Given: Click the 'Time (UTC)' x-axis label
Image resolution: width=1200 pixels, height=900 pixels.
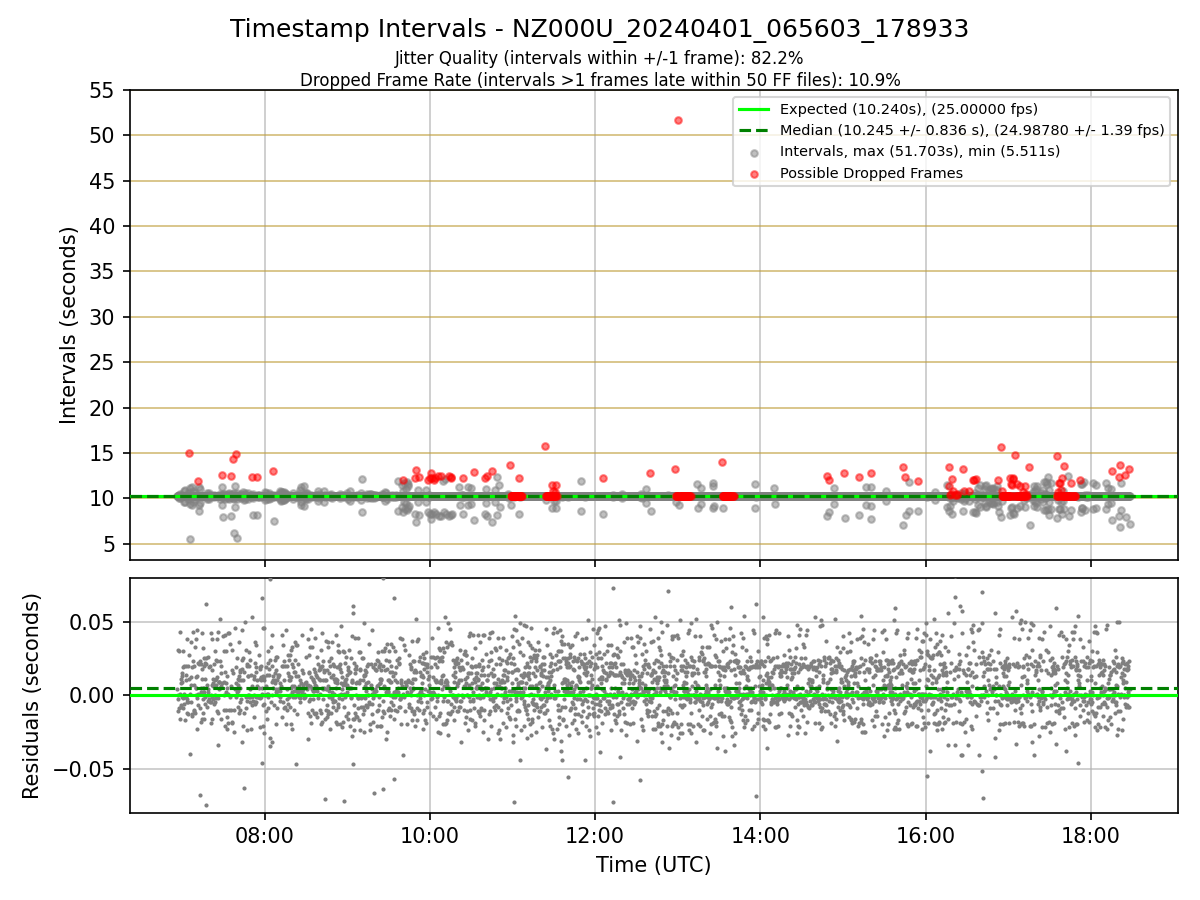Looking at the screenshot, I should [x=653, y=865].
